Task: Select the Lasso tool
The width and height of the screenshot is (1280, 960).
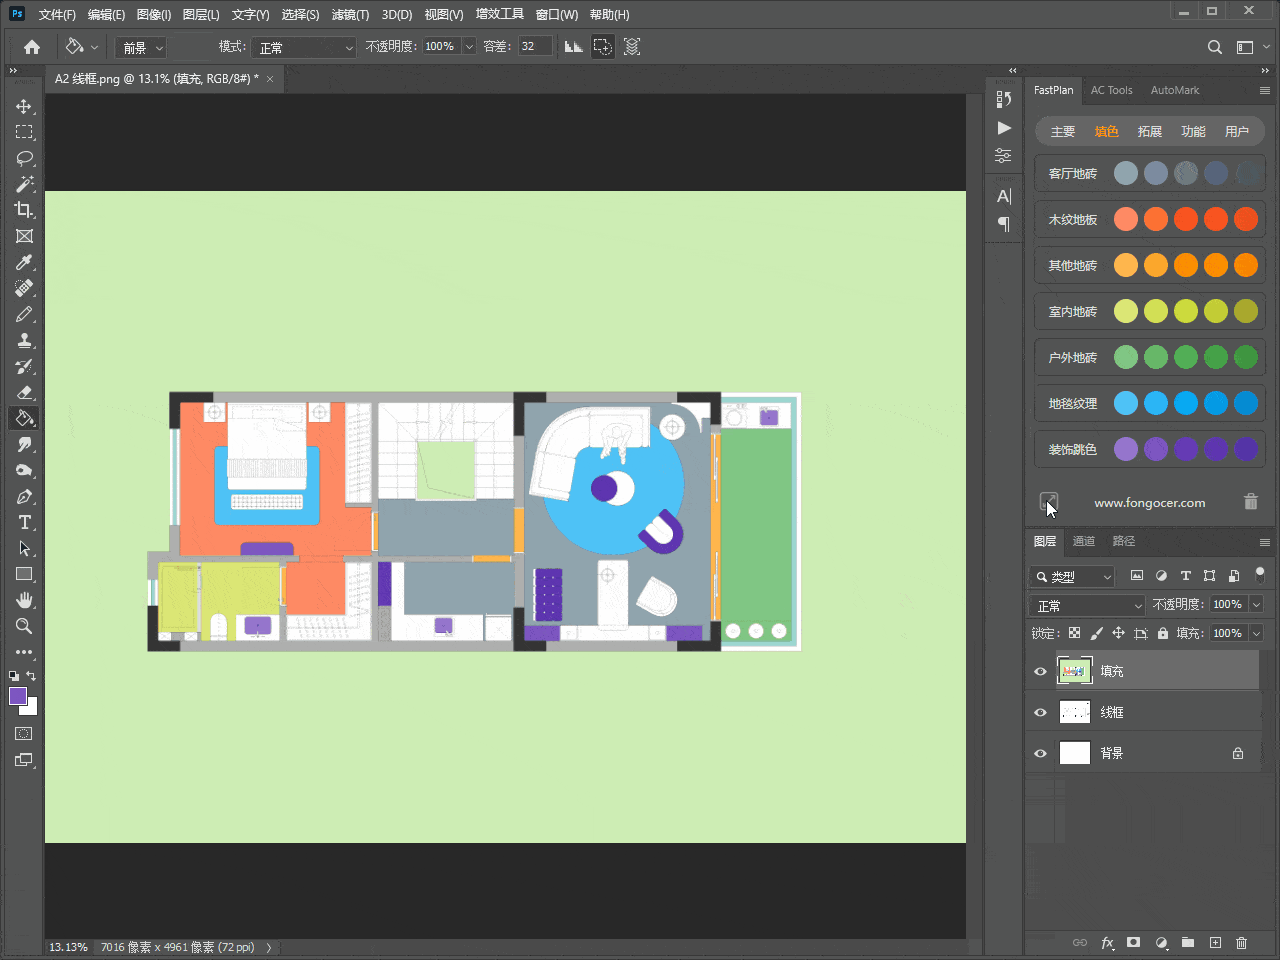Action: 24,158
